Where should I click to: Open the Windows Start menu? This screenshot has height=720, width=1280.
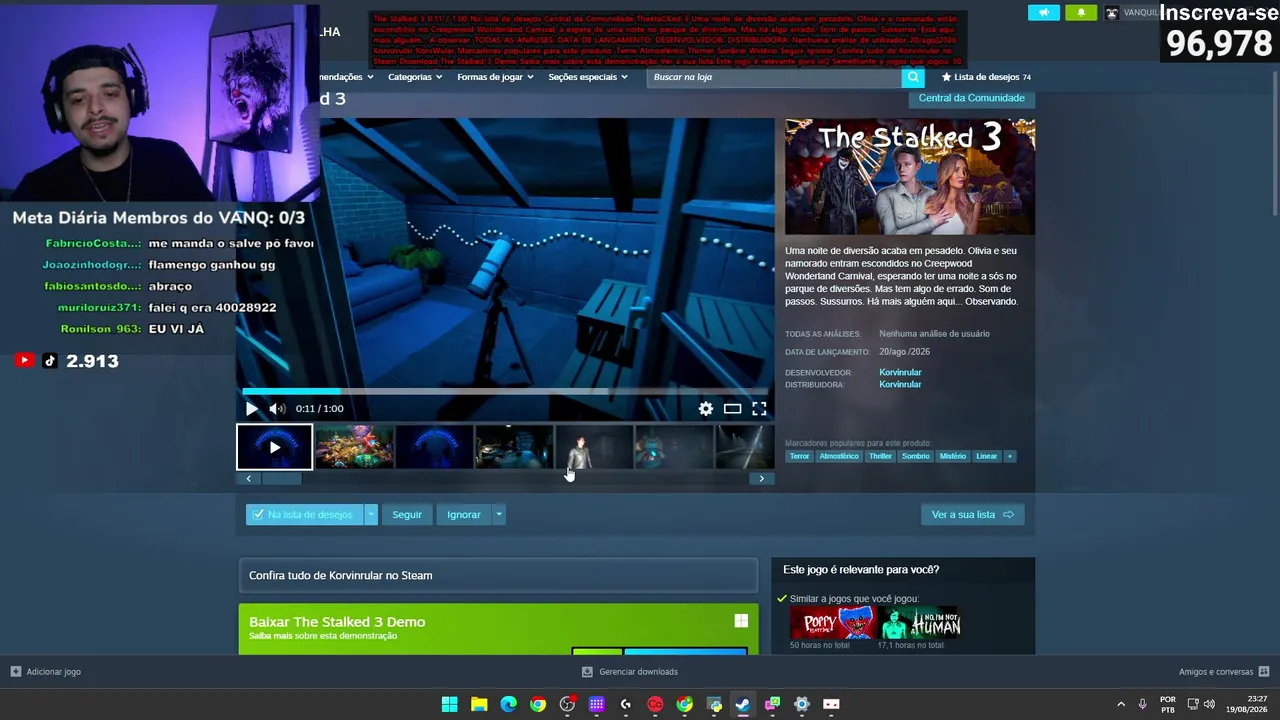tap(450, 704)
